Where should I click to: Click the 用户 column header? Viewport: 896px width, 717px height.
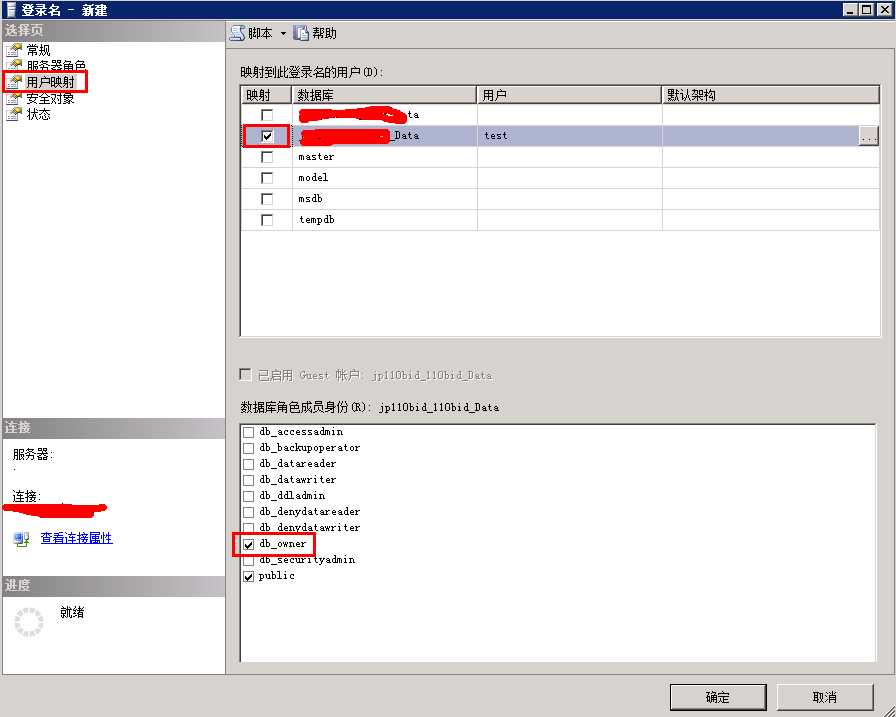569,95
